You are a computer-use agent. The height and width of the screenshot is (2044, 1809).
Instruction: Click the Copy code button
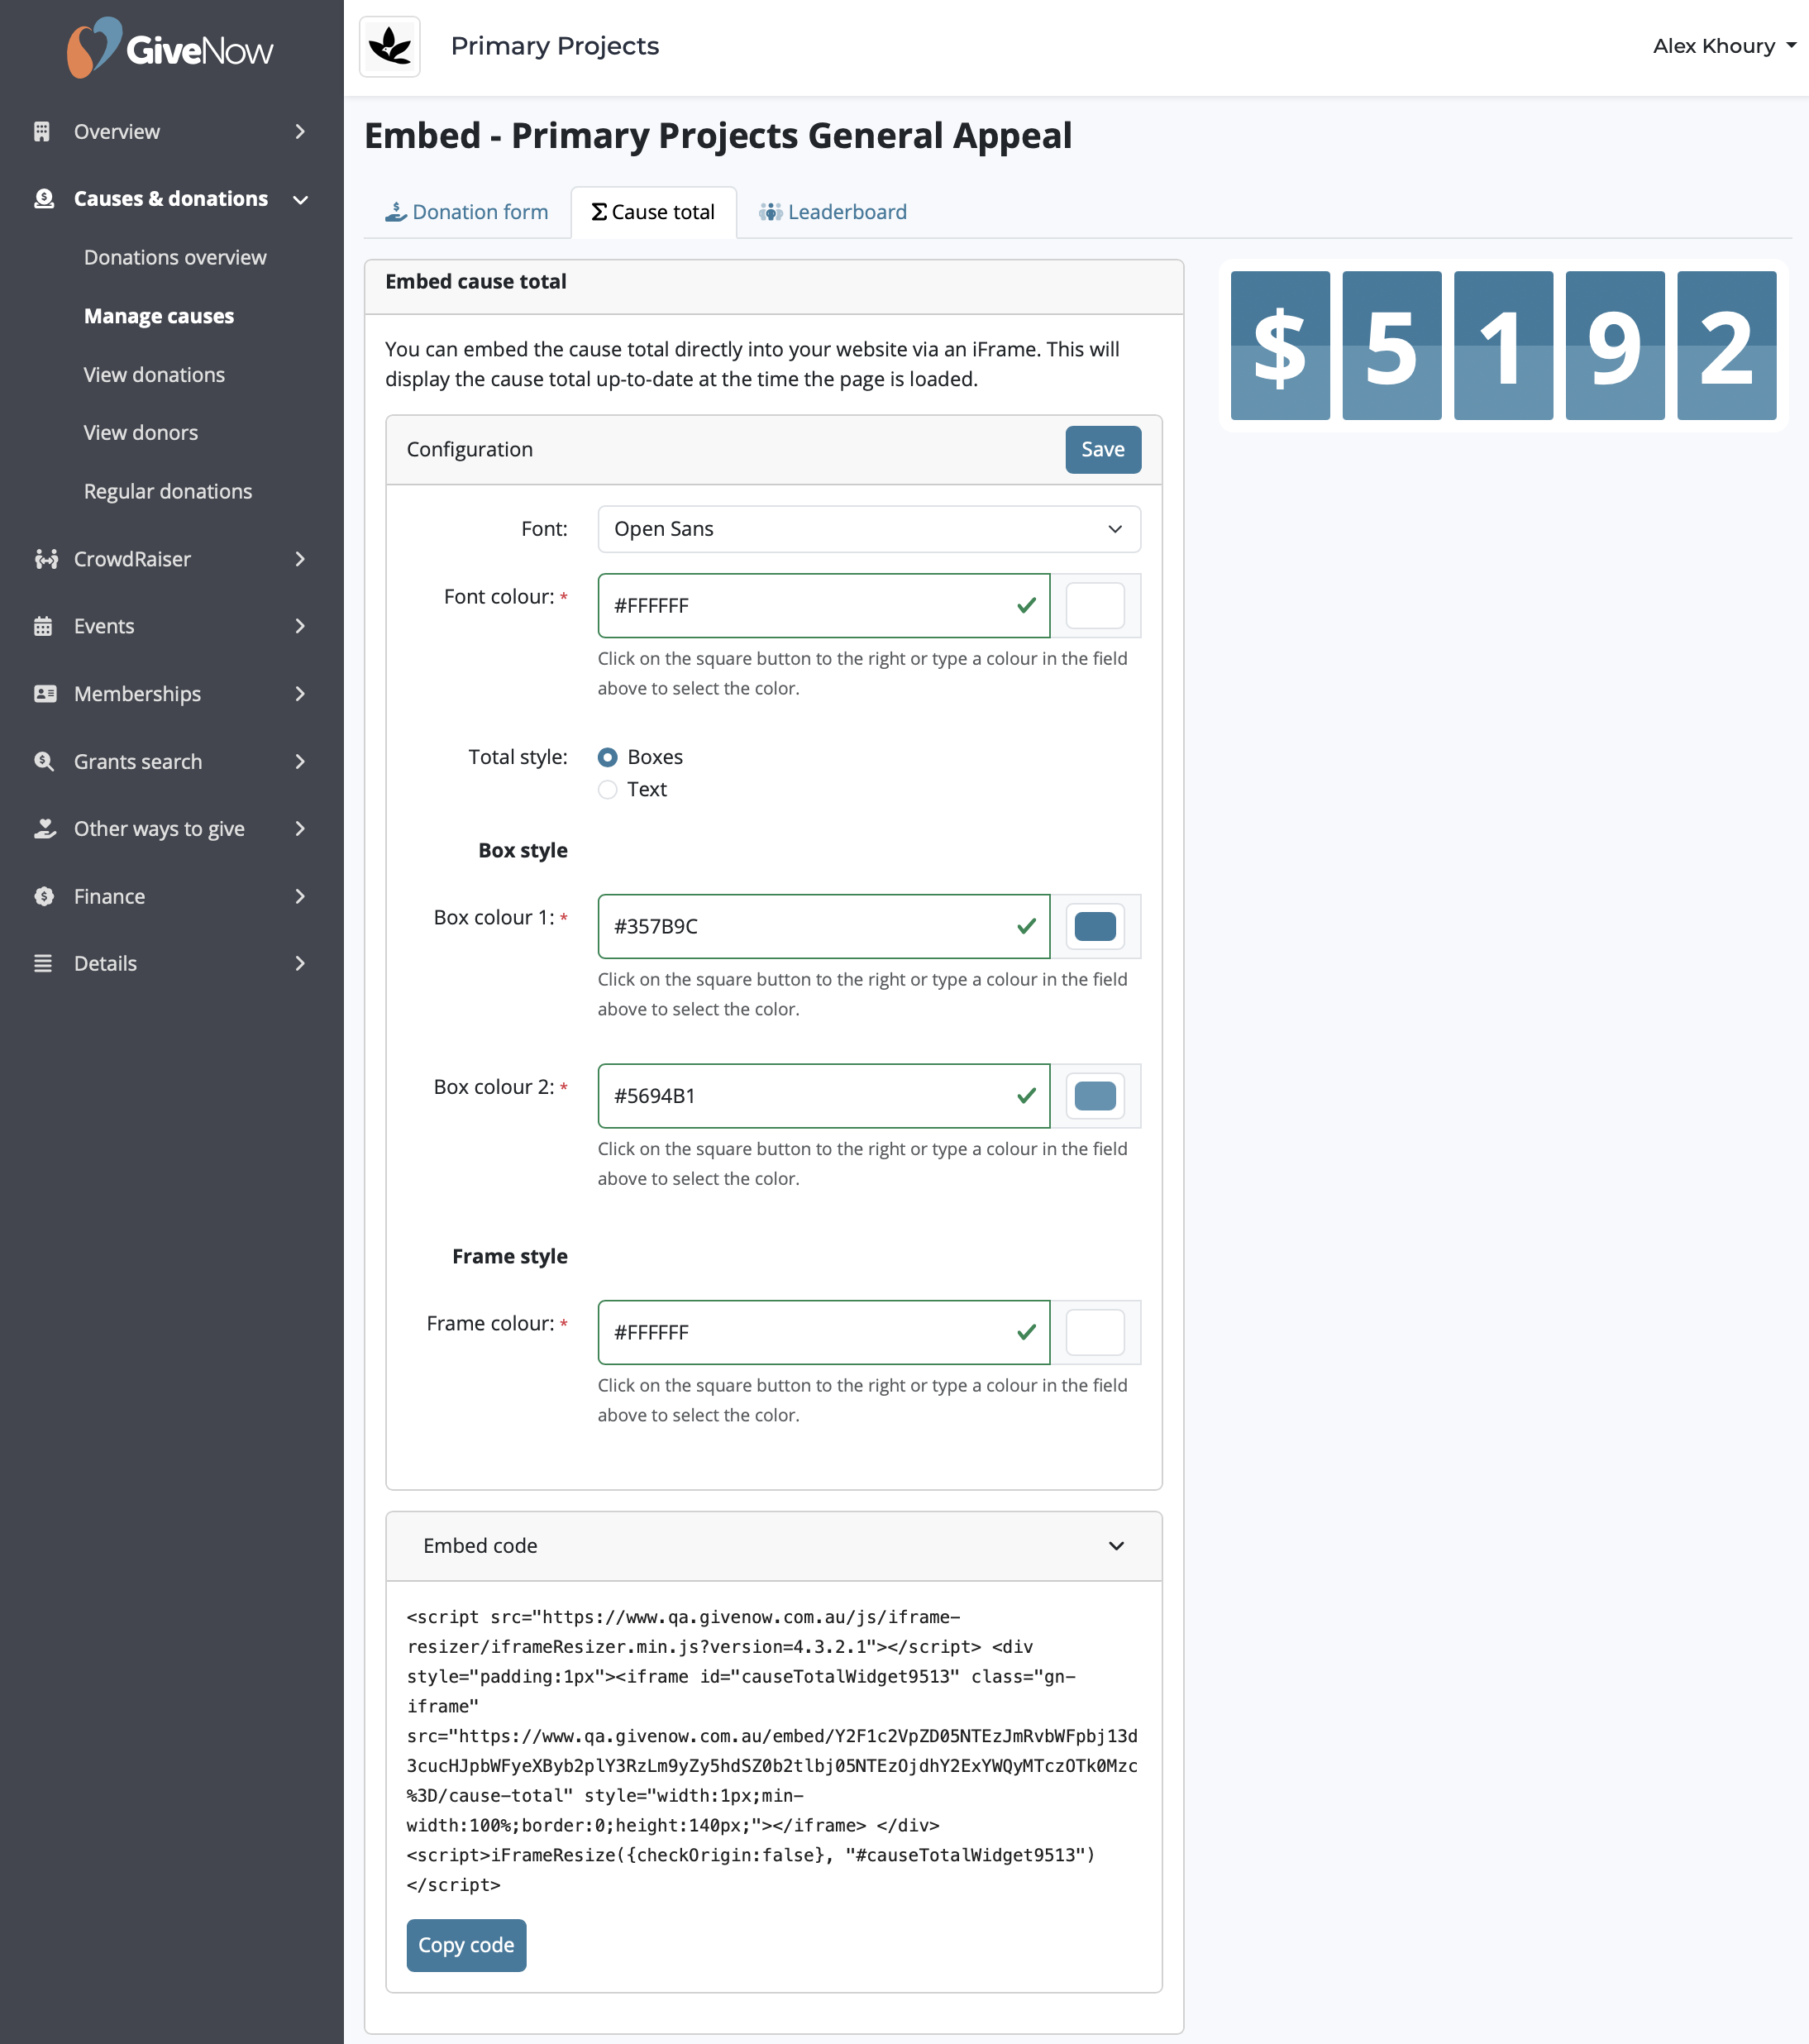[466, 1945]
